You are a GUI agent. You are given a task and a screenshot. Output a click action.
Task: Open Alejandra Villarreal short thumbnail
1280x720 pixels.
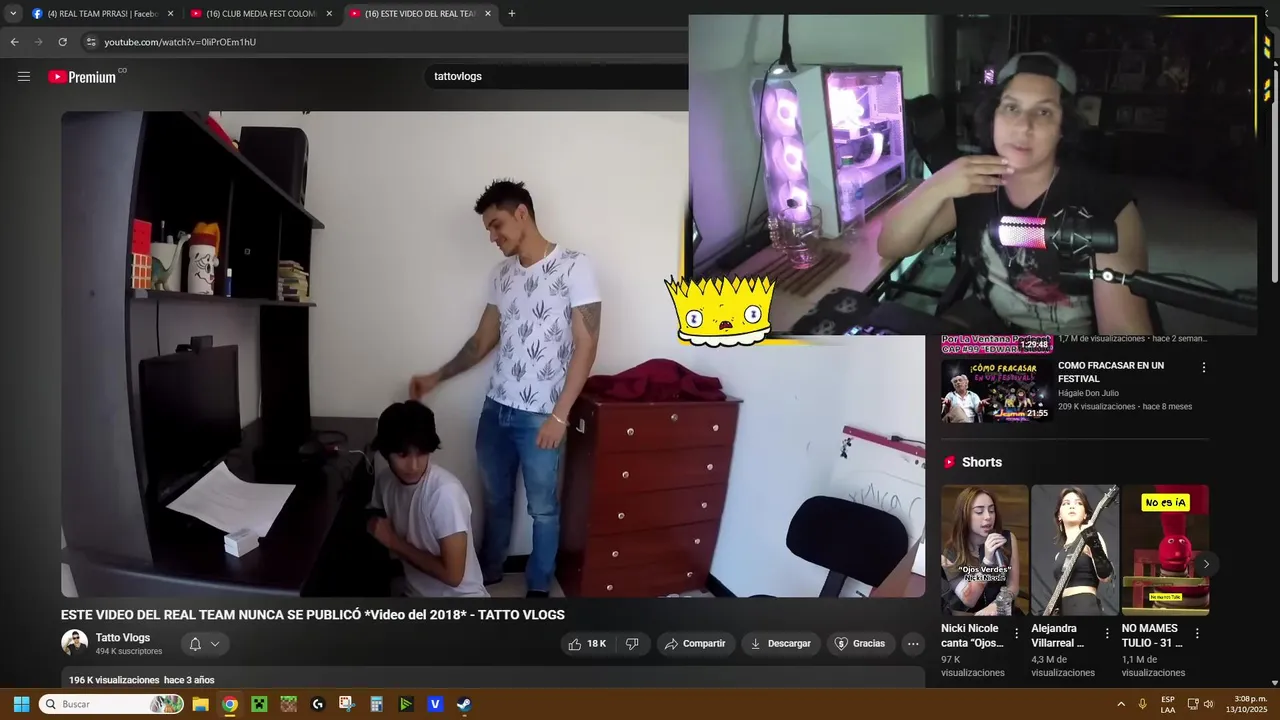(1074, 550)
